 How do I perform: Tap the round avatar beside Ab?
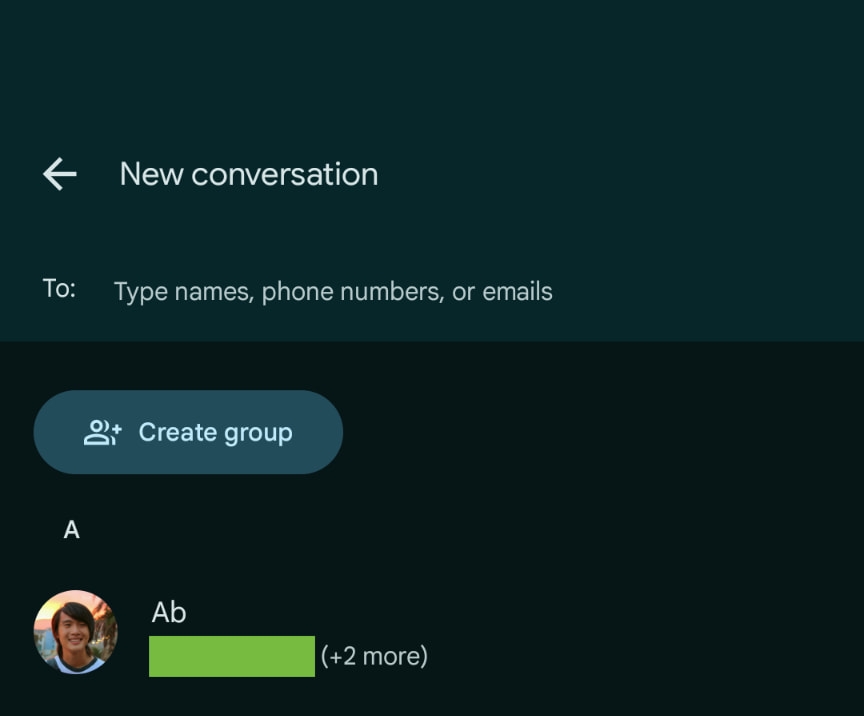(x=76, y=632)
